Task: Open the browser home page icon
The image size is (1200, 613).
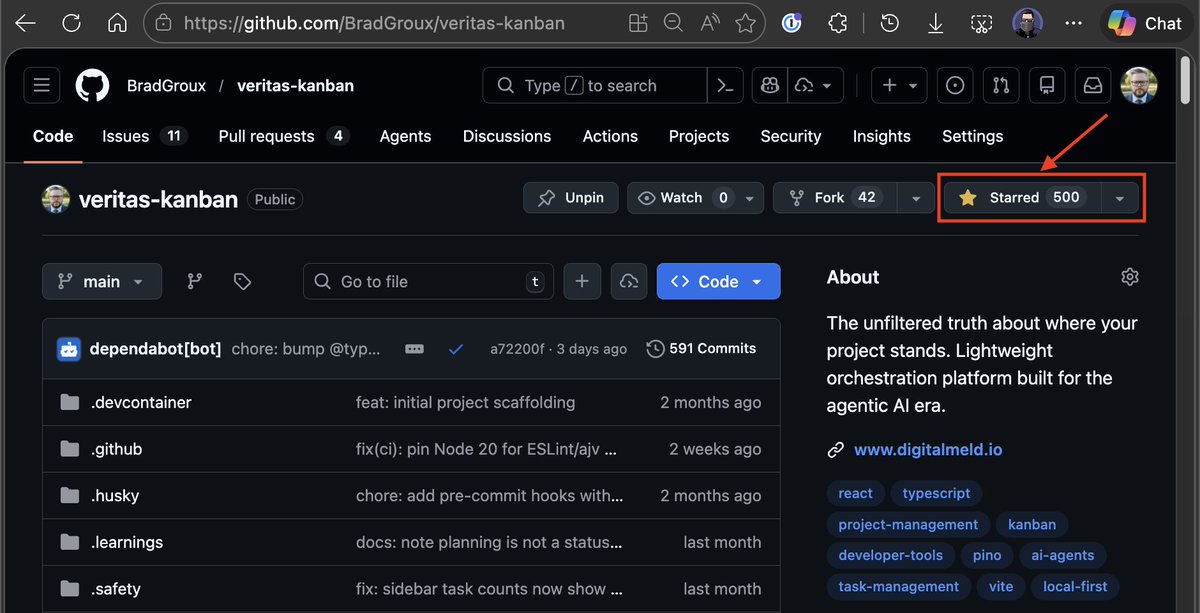Action: click(117, 23)
